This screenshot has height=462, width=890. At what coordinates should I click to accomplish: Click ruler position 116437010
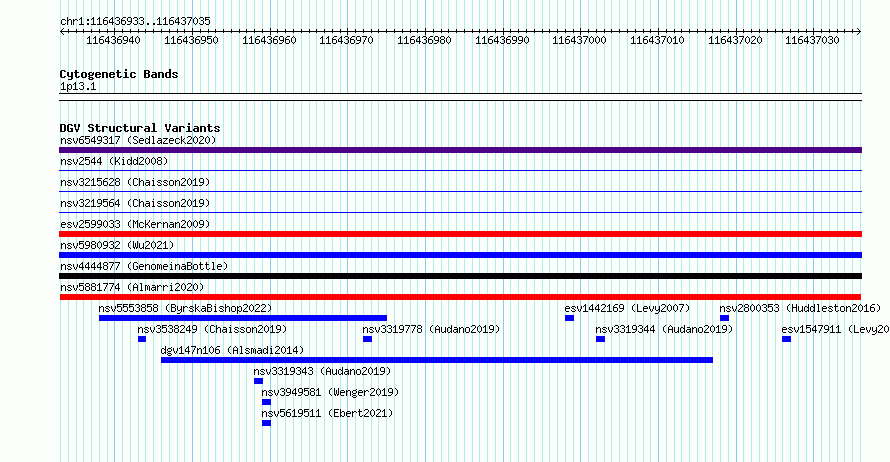pyautogui.click(x=657, y=40)
